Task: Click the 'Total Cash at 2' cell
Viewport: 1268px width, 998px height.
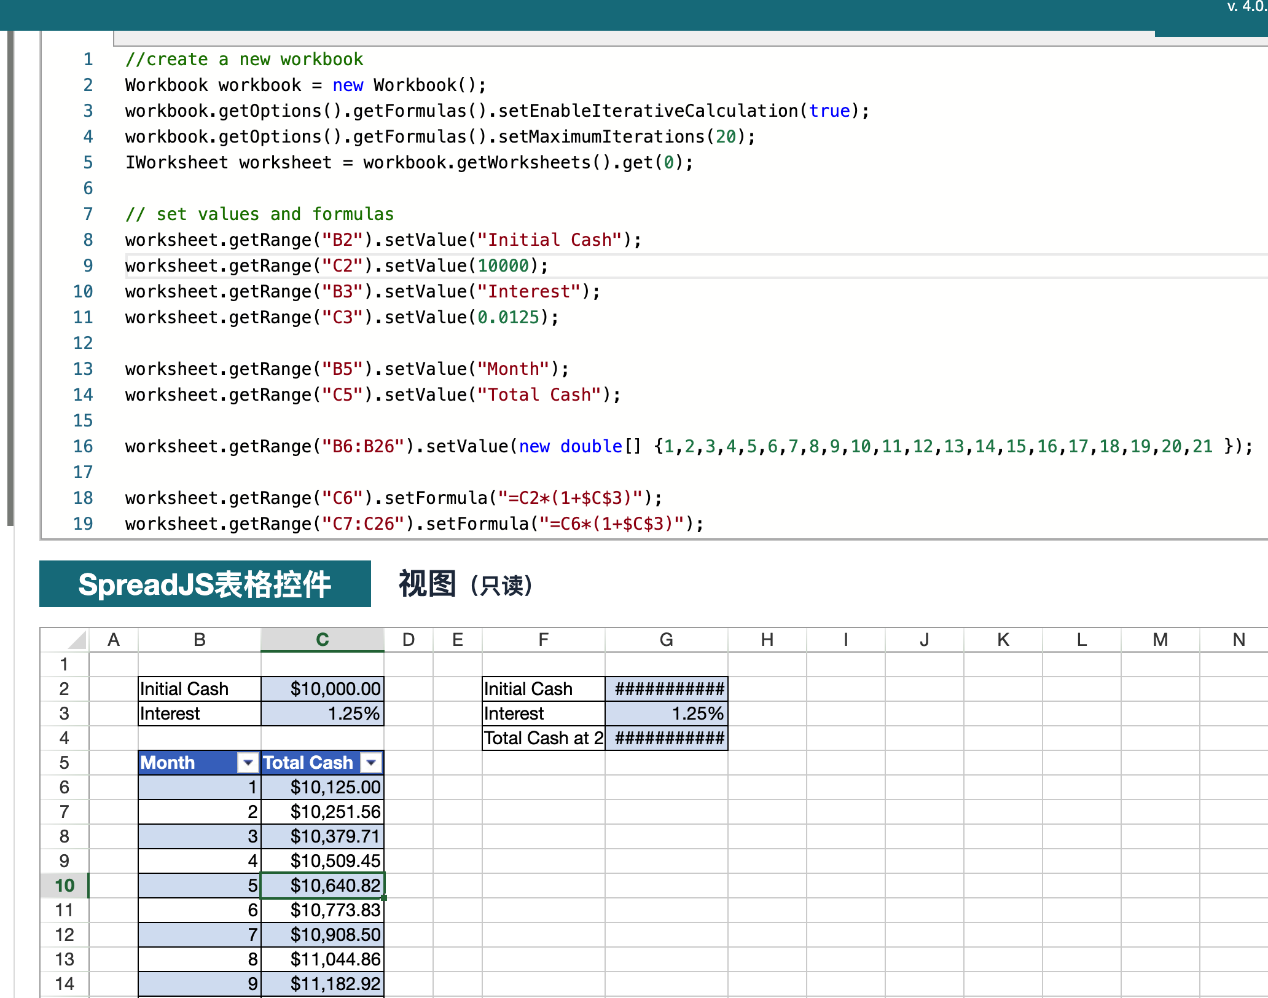Action: tap(543, 738)
